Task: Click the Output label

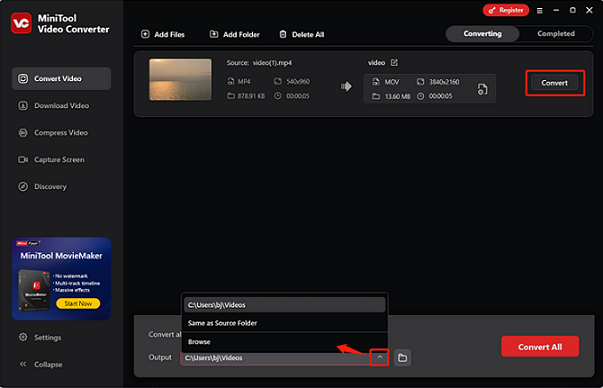Action: [x=160, y=357]
